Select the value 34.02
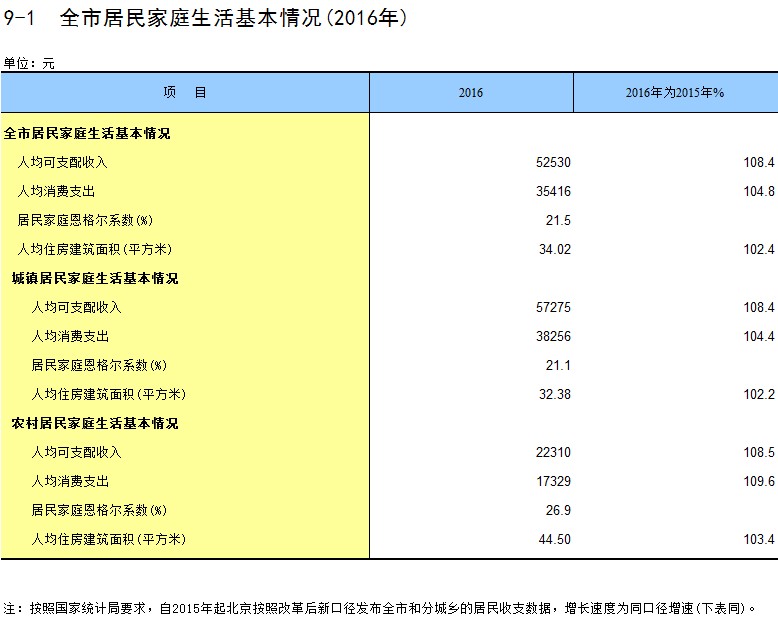The width and height of the screenshot is (778, 624). click(x=555, y=250)
